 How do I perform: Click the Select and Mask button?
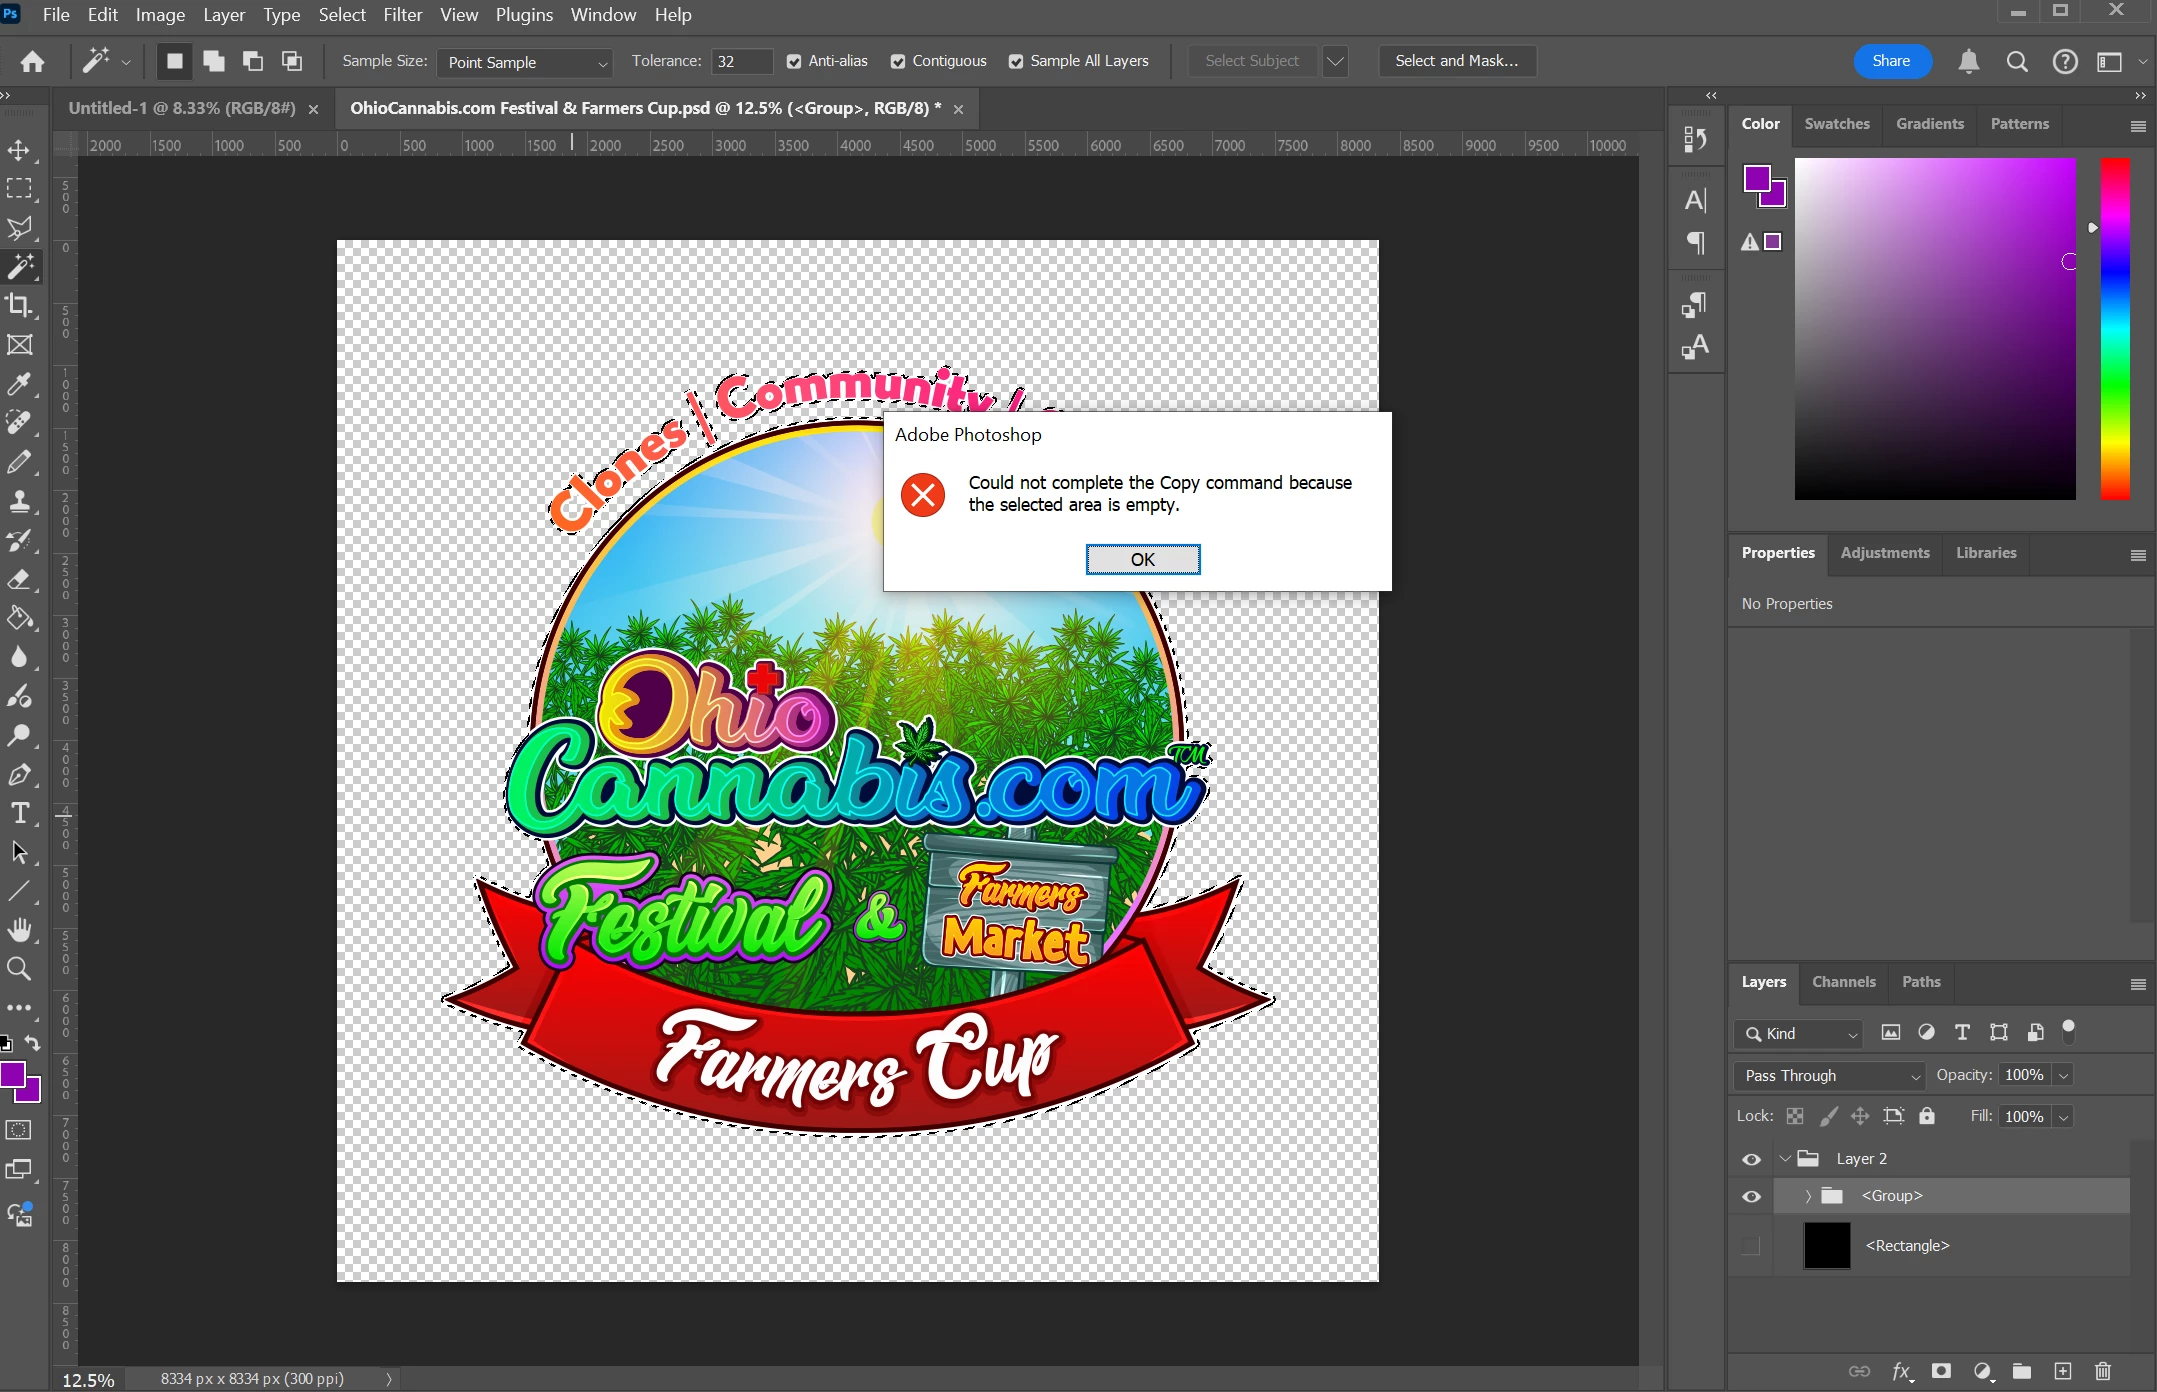(1456, 61)
